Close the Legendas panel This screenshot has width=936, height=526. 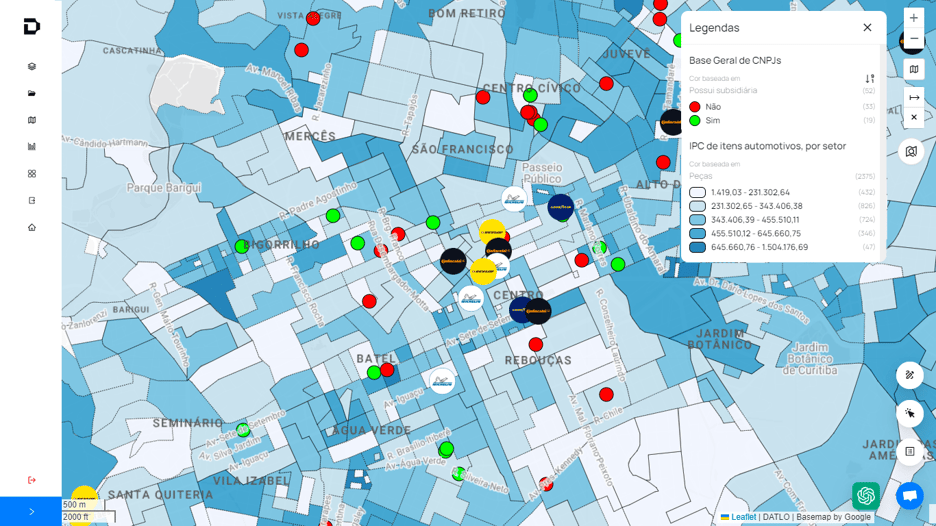coord(867,27)
